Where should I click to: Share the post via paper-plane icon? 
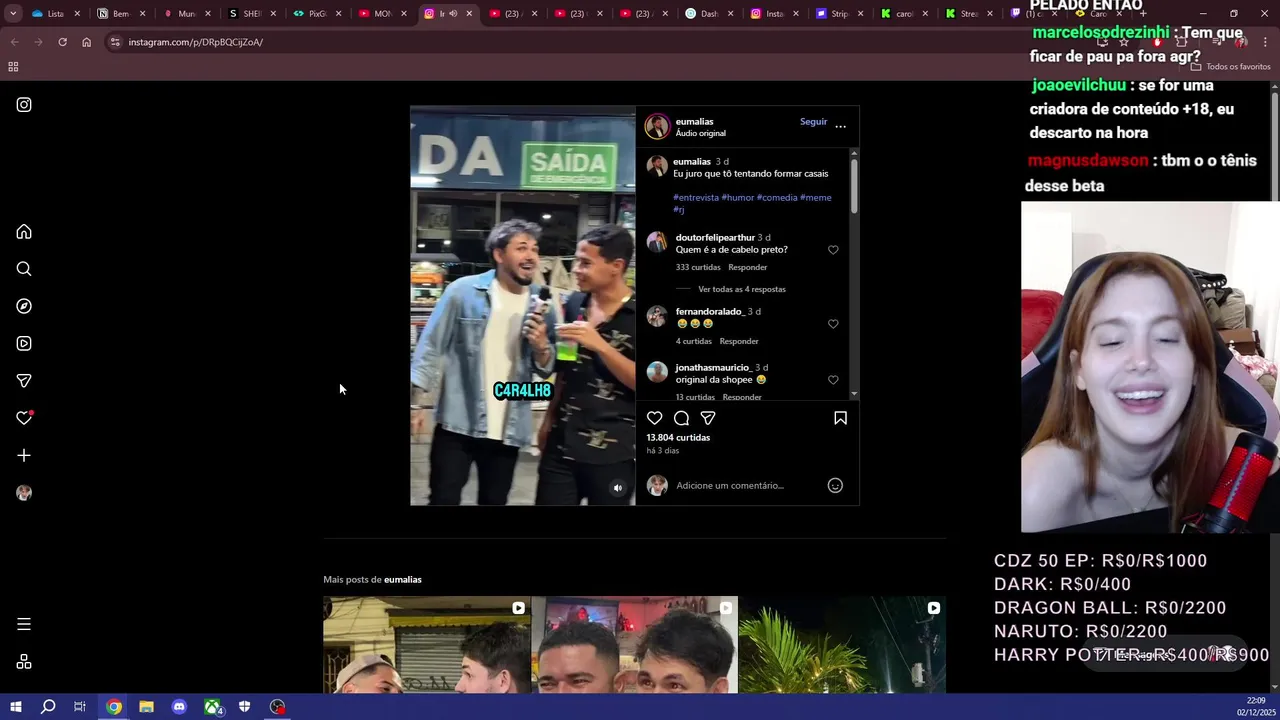pyautogui.click(x=708, y=418)
